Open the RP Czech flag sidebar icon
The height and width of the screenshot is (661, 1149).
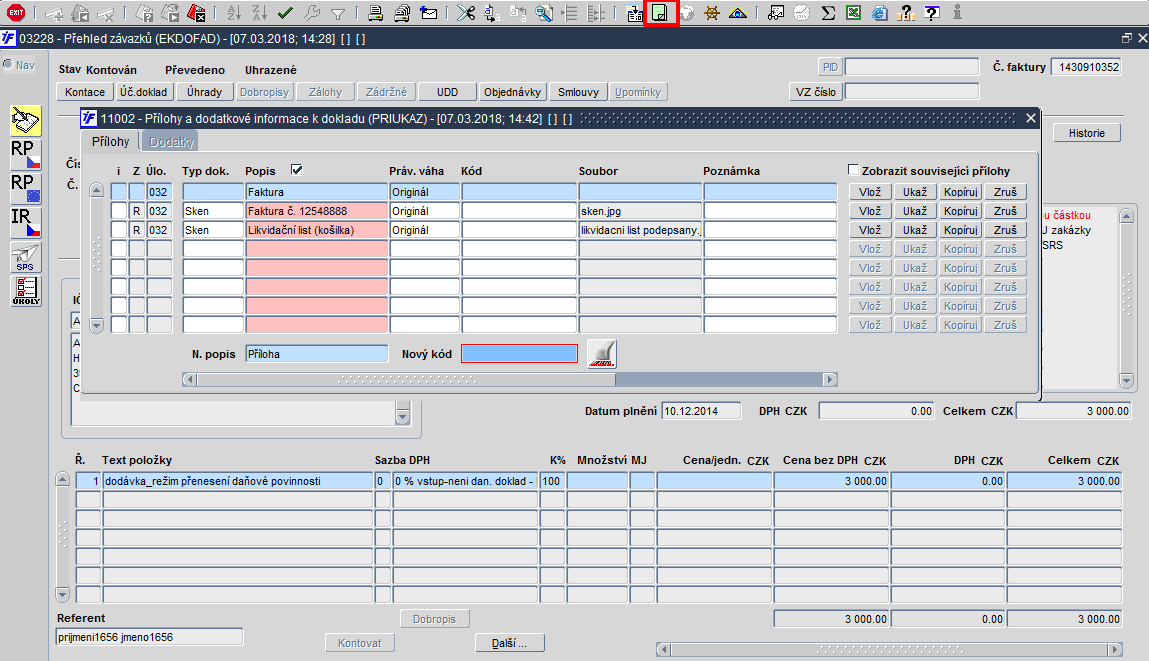click(26, 155)
